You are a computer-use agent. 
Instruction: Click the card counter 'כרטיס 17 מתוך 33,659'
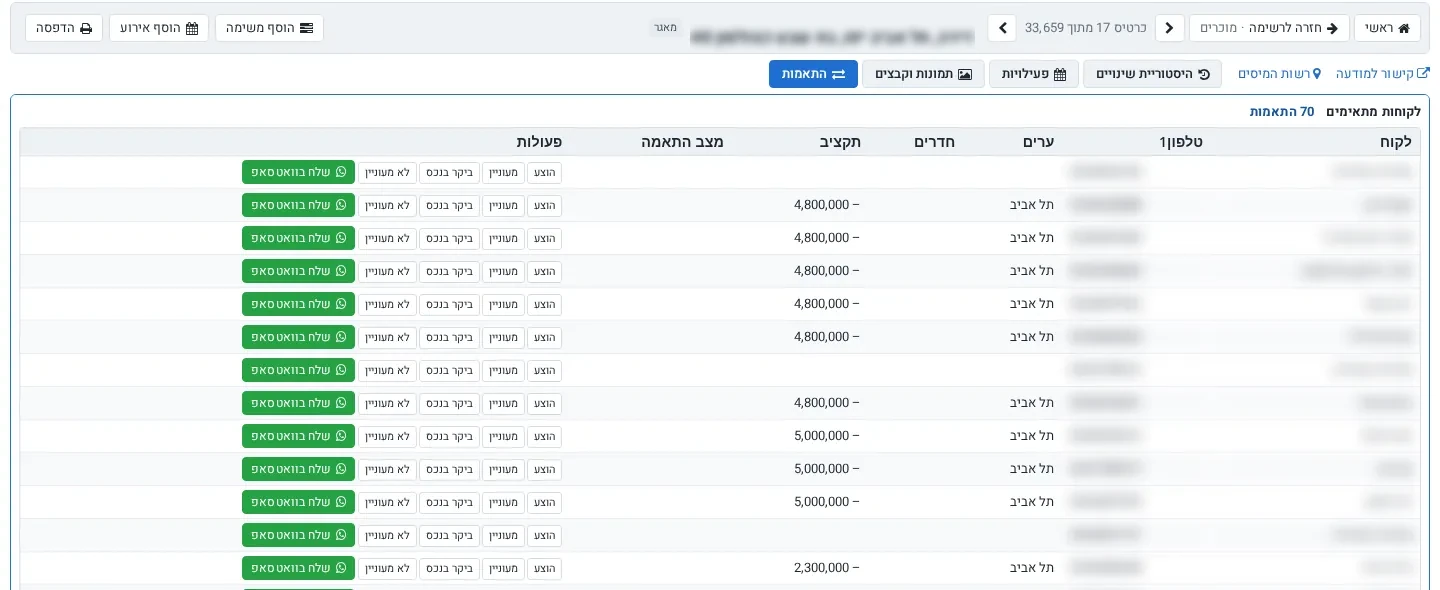pyautogui.click(x=1087, y=28)
